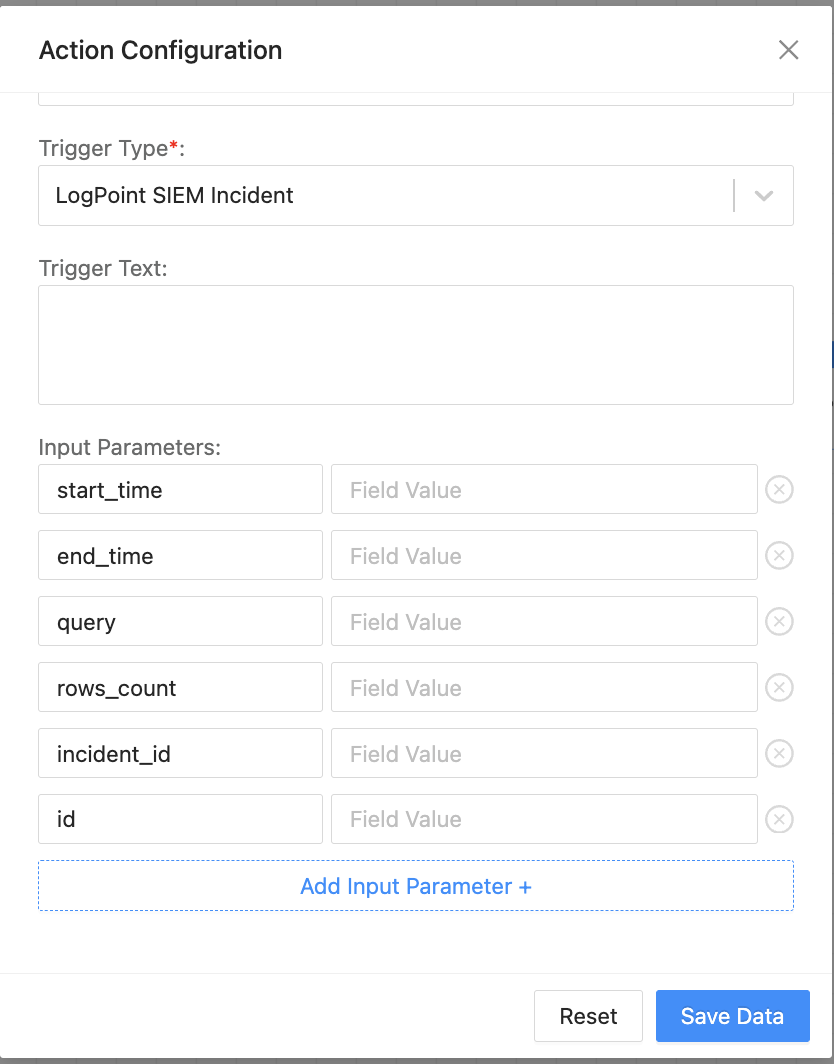The width and height of the screenshot is (834, 1064).
Task: Focus the incident_id field value input
Action: pyautogui.click(x=544, y=754)
